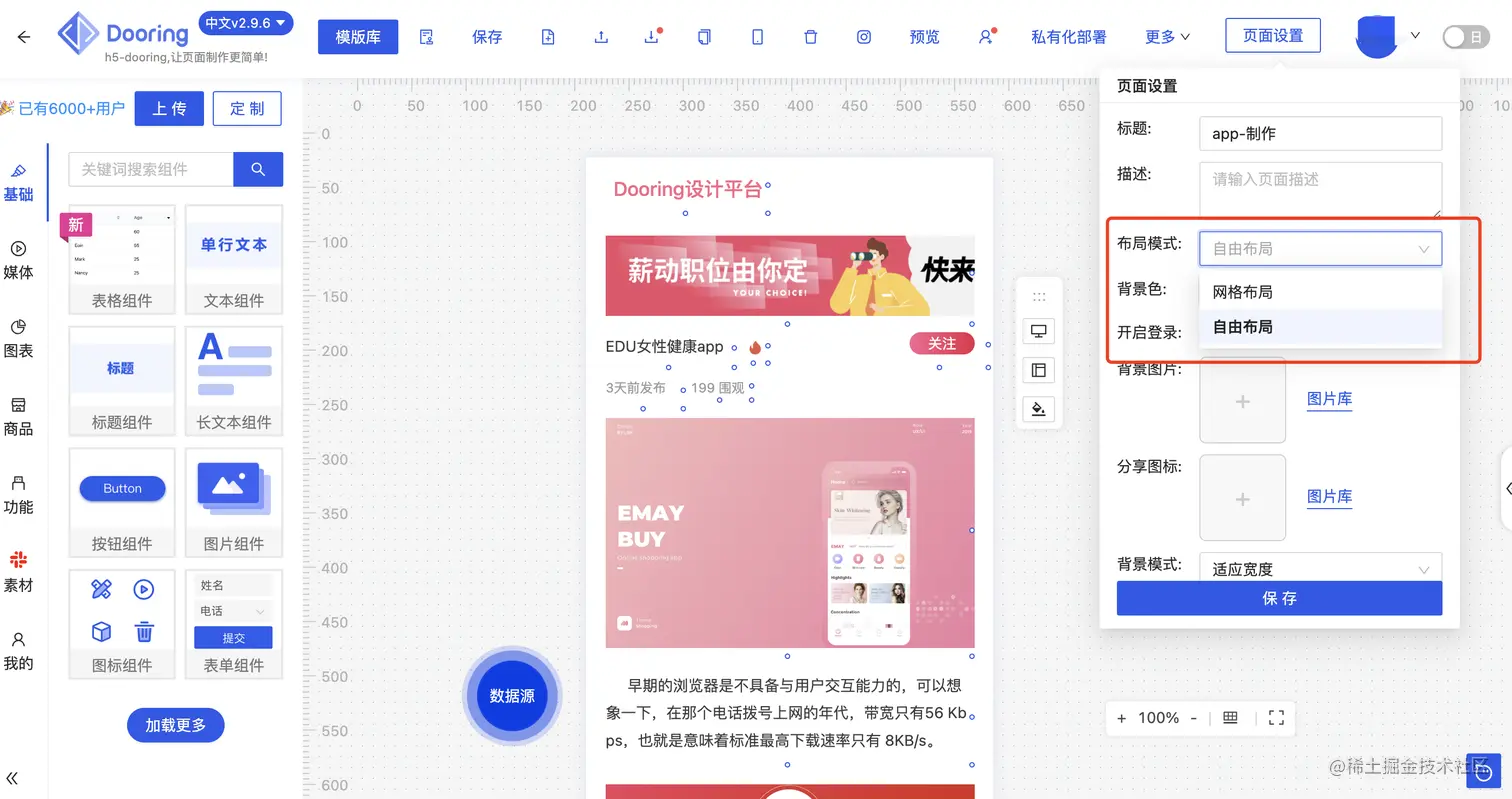
Task: Click the 标题 input containing app-制作
Action: [x=1320, y=133]
